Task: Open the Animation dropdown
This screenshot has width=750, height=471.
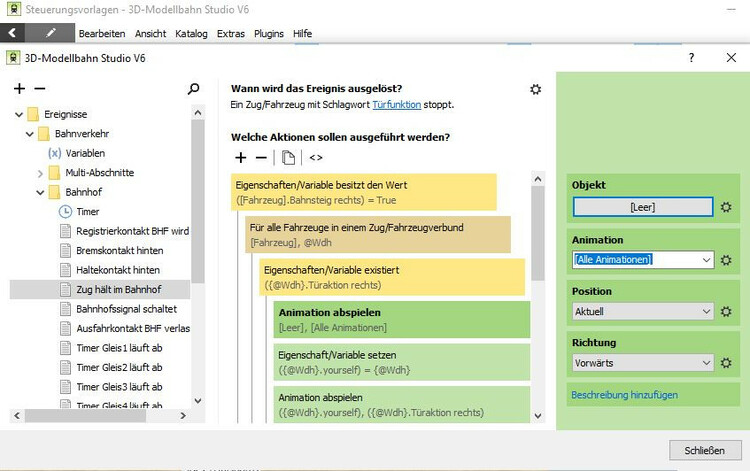Action: tap(706, 260)
